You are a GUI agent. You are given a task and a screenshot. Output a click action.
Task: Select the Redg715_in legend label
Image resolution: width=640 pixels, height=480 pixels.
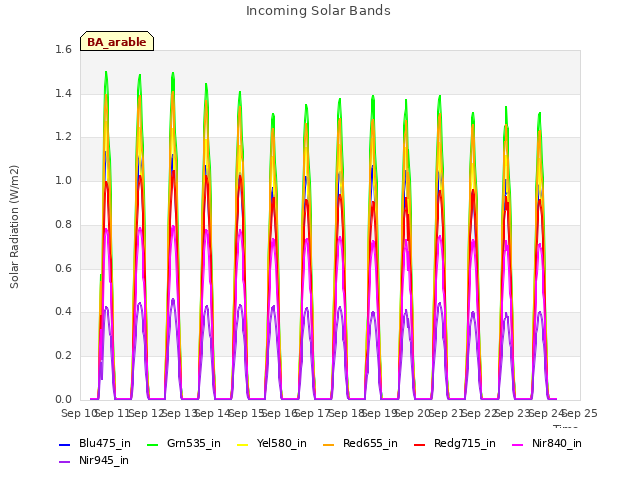pyautogui.click(x=465, y=443)
